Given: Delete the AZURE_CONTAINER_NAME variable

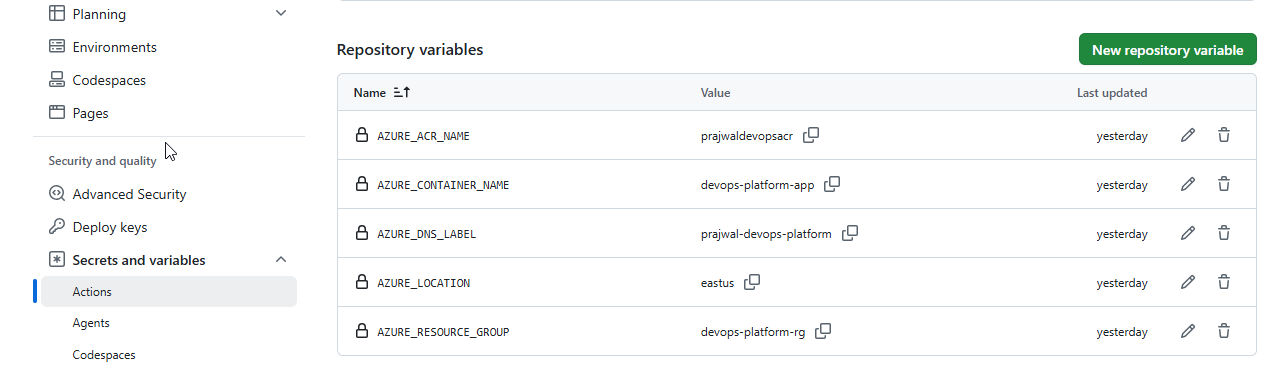Looking at the screenshot, I should [x=1224, y=184].
